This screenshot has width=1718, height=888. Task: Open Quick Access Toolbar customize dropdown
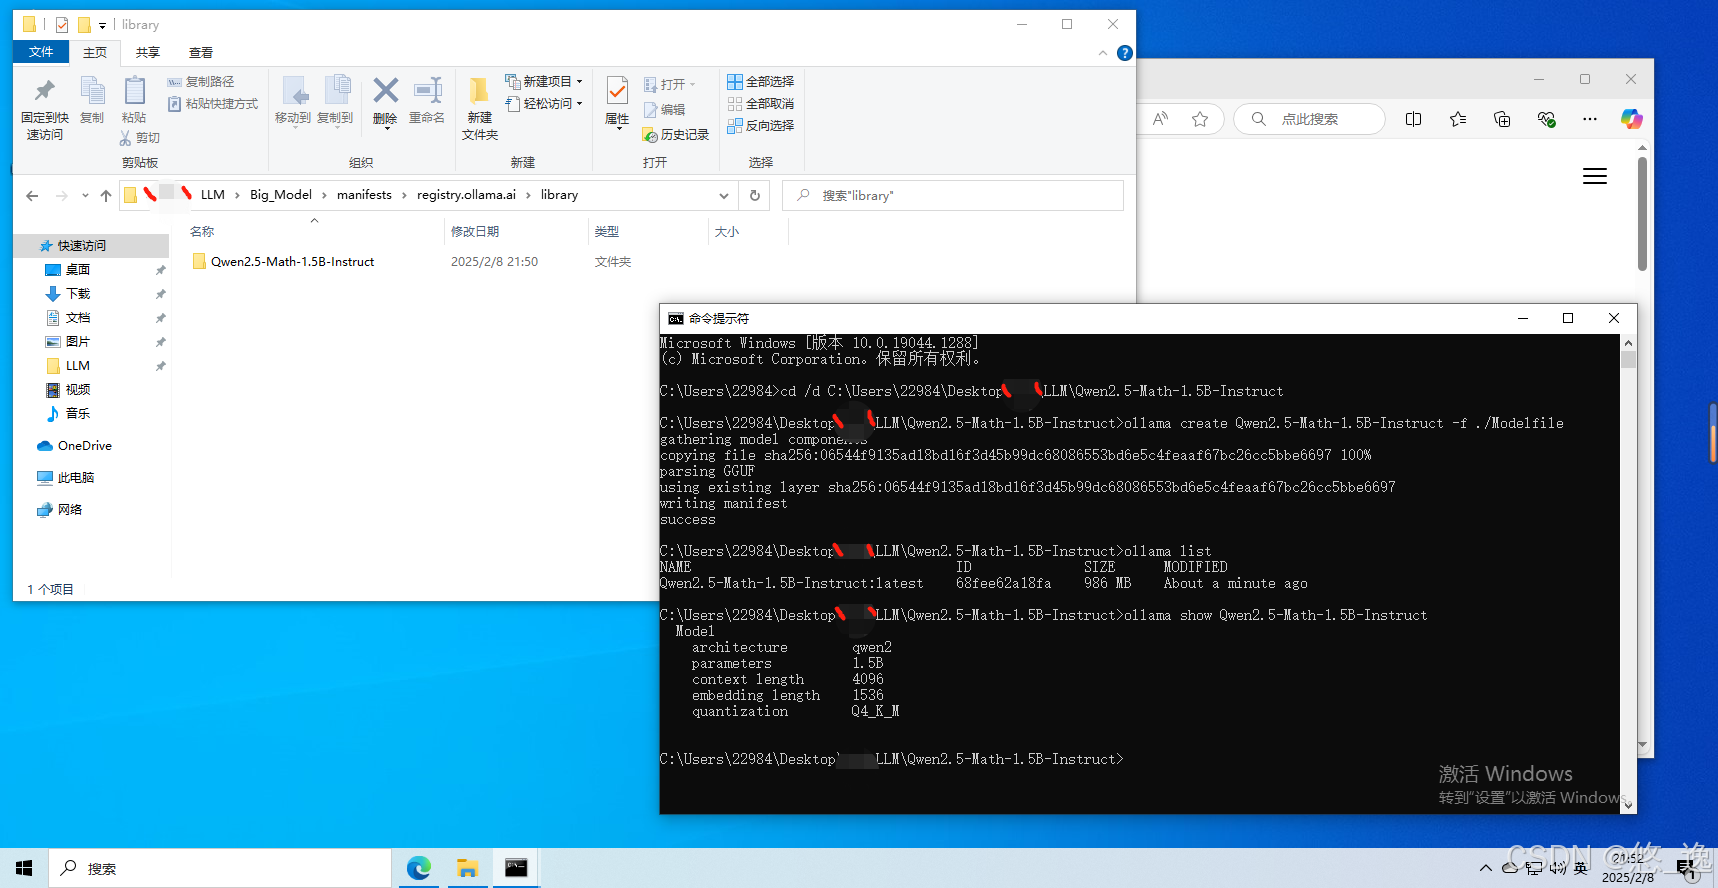[102, 26]
